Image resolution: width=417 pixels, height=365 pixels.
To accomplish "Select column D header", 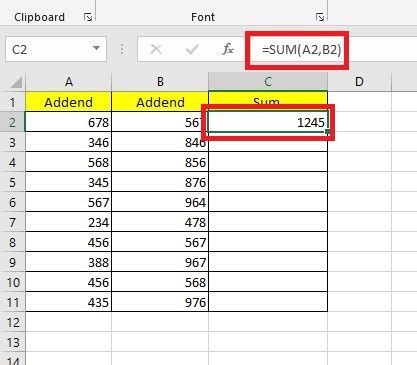I will pos(359,82).
